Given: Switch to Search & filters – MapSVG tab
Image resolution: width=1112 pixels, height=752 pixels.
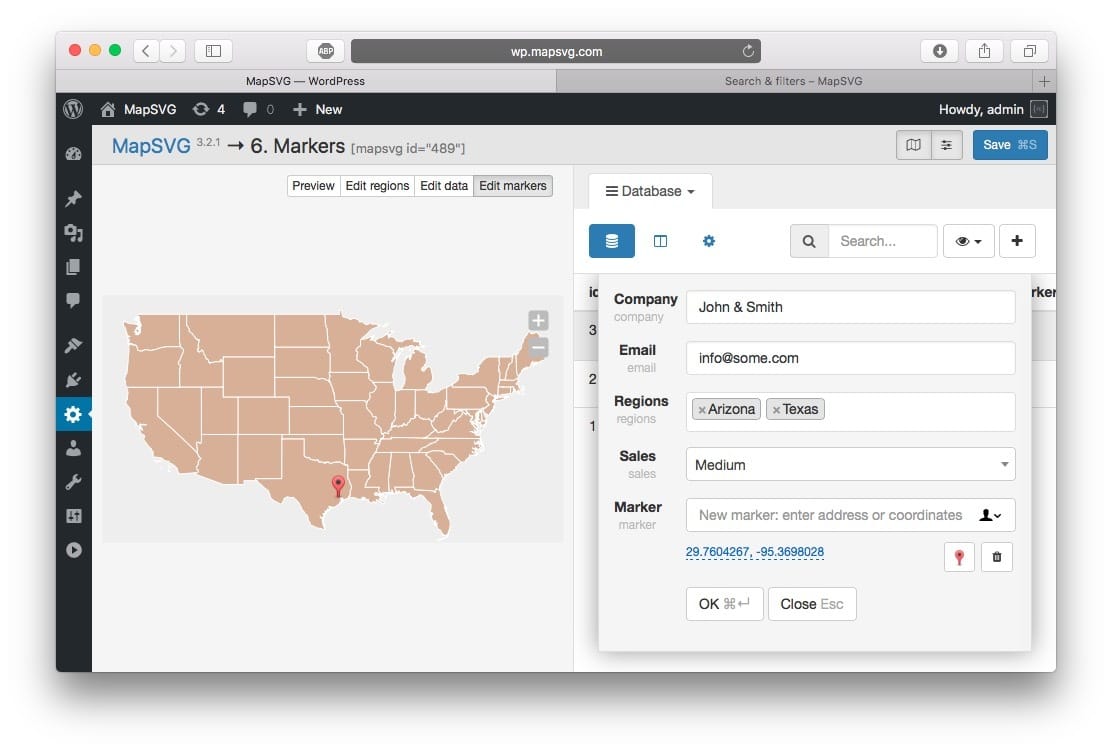Looking at the screenshot, I should [x=794, y=81].
